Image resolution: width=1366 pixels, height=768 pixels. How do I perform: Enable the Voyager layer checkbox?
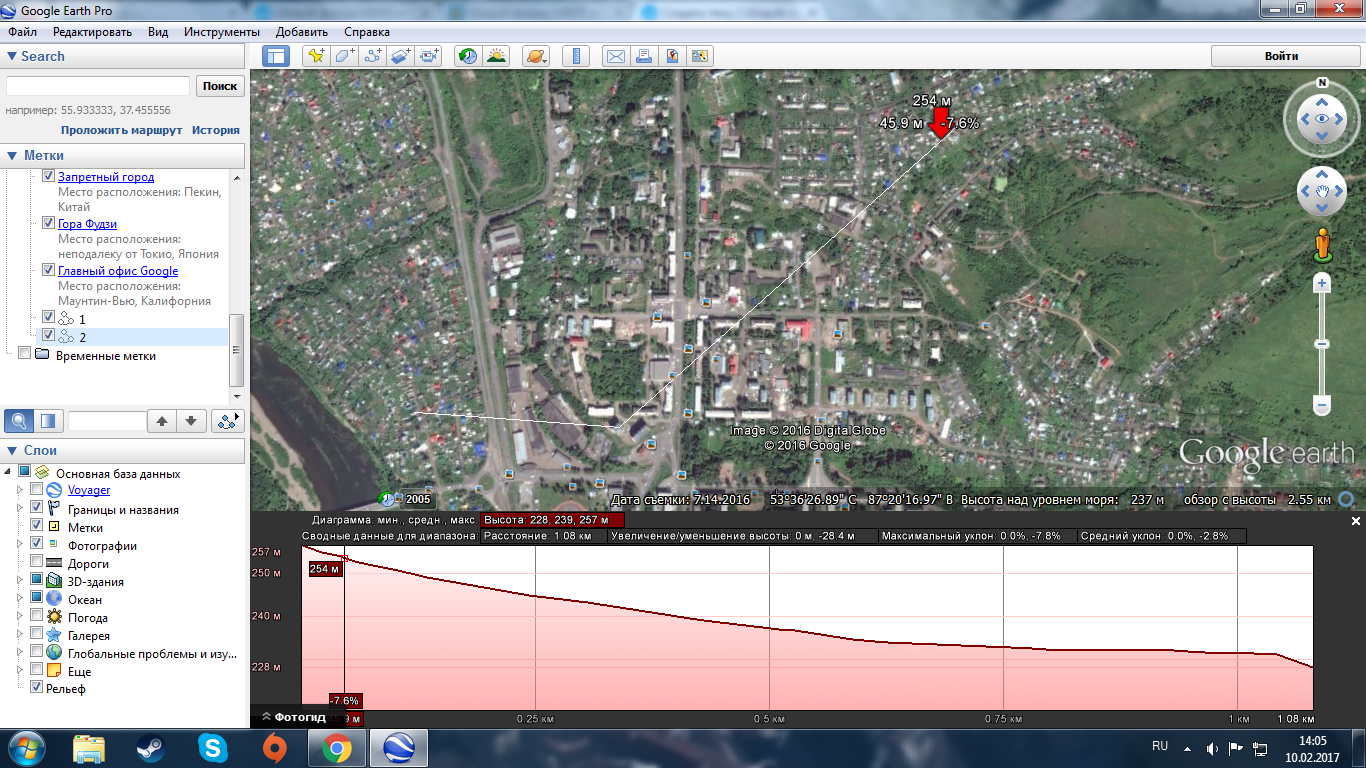click(36, 490)
